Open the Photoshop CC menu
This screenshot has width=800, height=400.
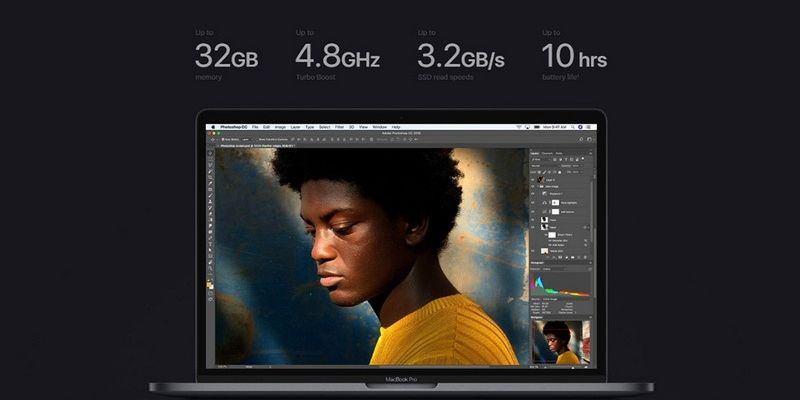pos(234,127)
